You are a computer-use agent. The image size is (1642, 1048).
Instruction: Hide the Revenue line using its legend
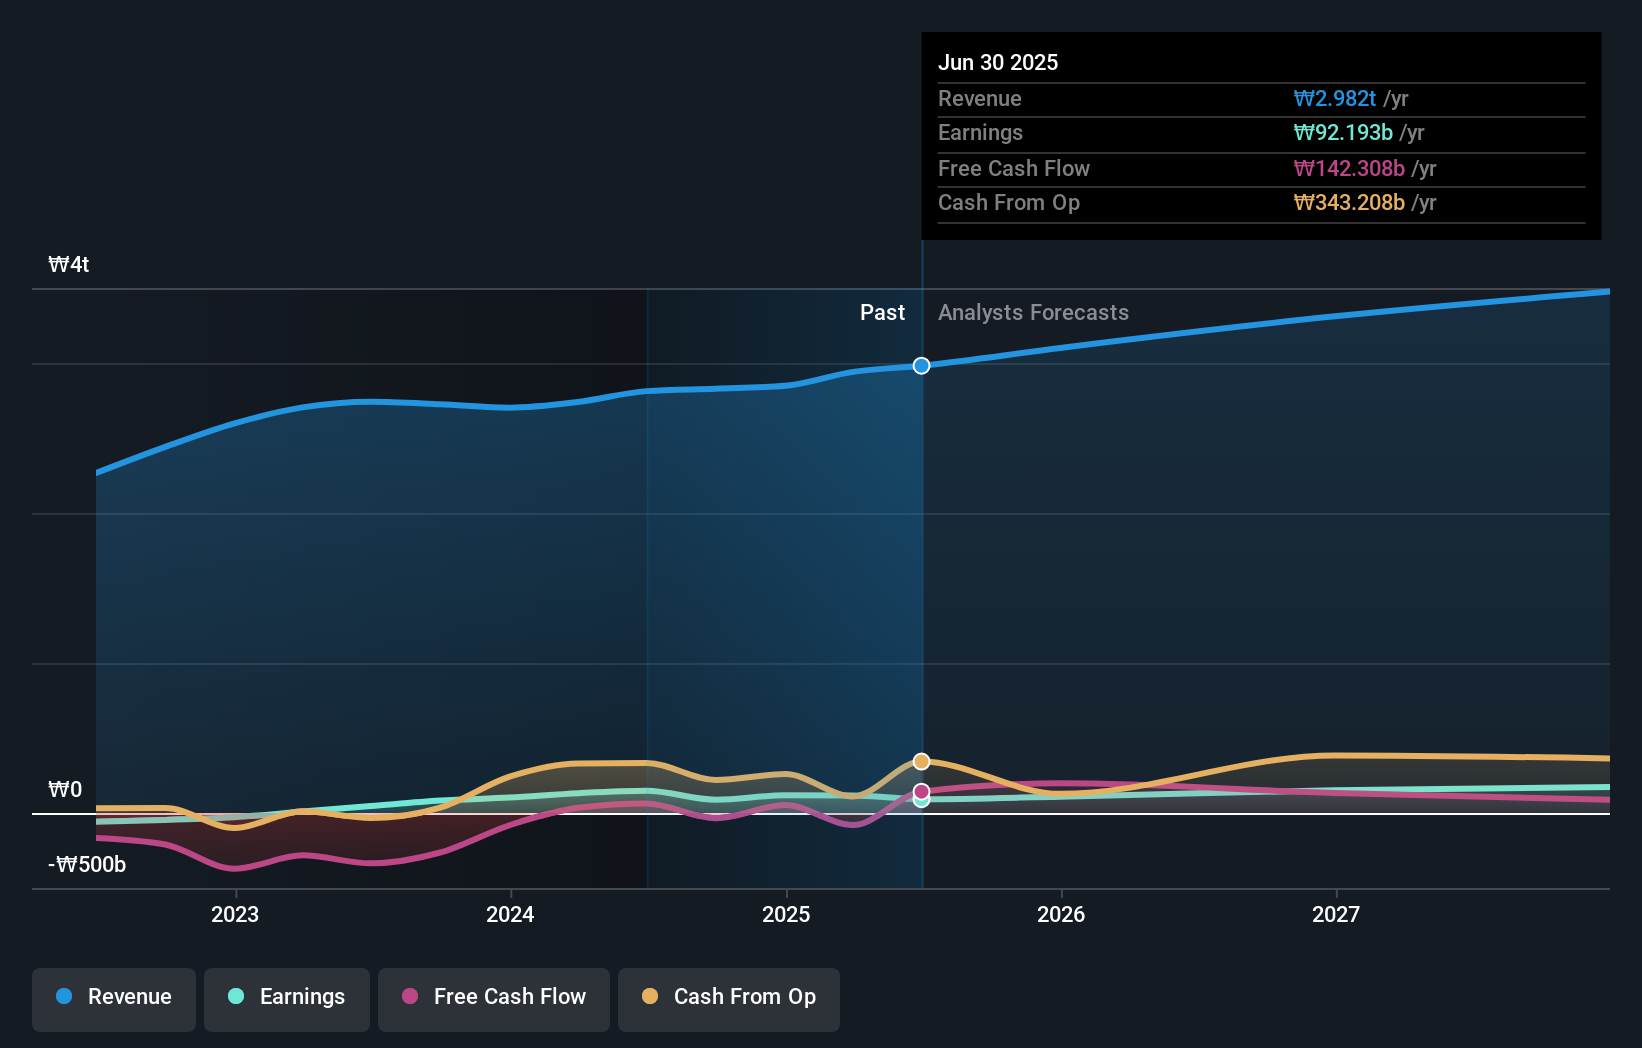point(113,997)
